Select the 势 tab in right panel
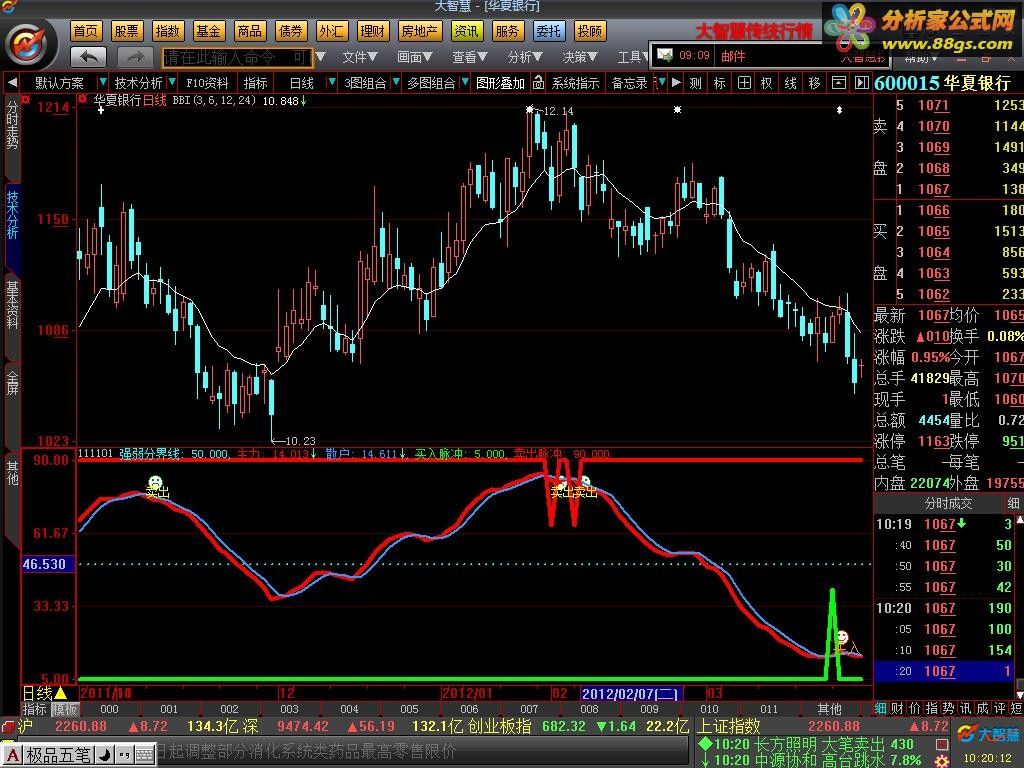 click(x=948, y=709)
